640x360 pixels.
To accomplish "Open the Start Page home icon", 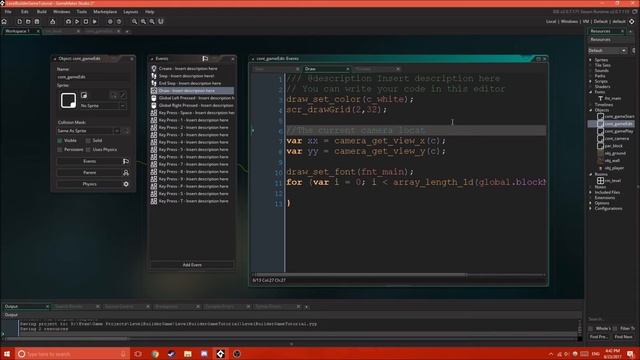I will coord(4,22).
